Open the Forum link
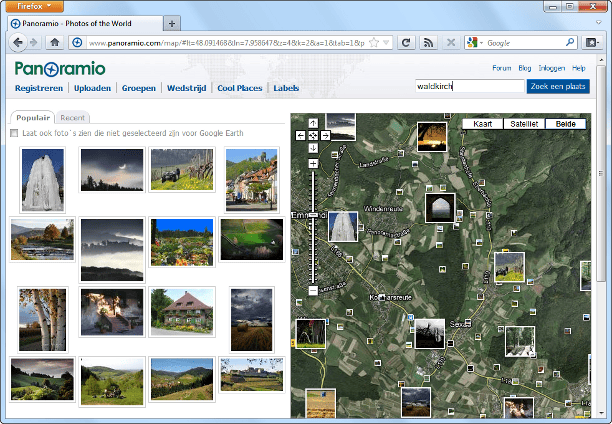Viewport: 612px width, 424px height. (x=502, y=68)
